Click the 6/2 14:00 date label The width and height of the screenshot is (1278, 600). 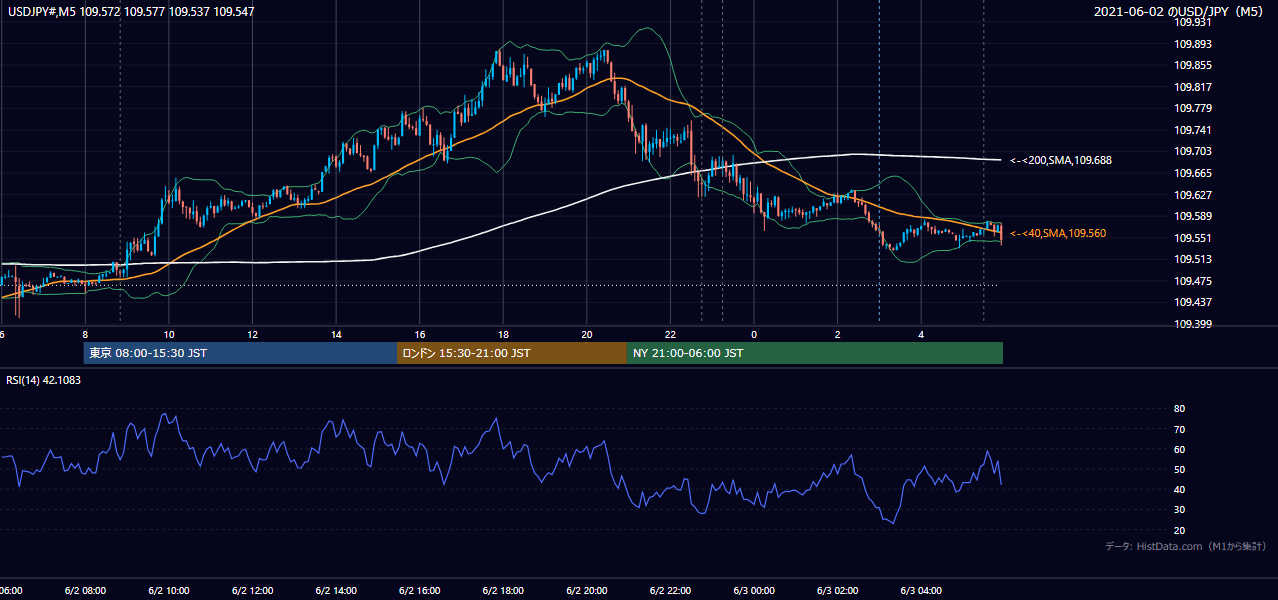(337, 590)
